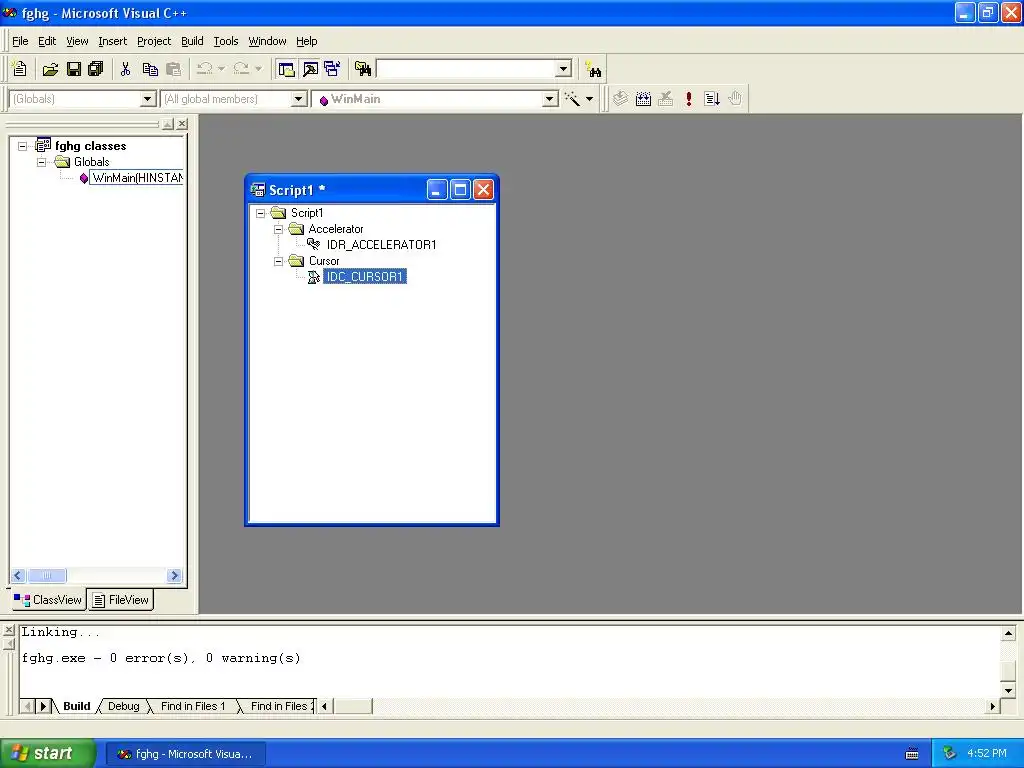Open the Build menu
The width and height of the screenshot is (1024, 768).
[x=192, y=41]
